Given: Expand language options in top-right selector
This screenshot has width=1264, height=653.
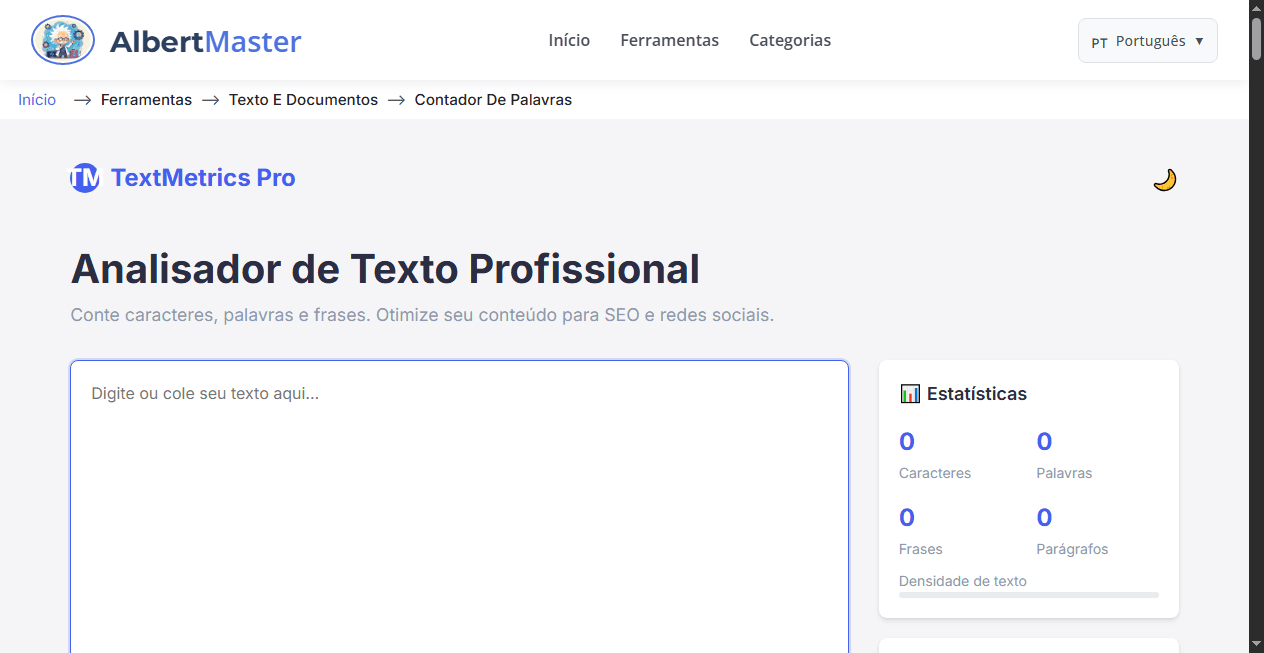Looking at the screenshot, I should tap(1147, 41).
